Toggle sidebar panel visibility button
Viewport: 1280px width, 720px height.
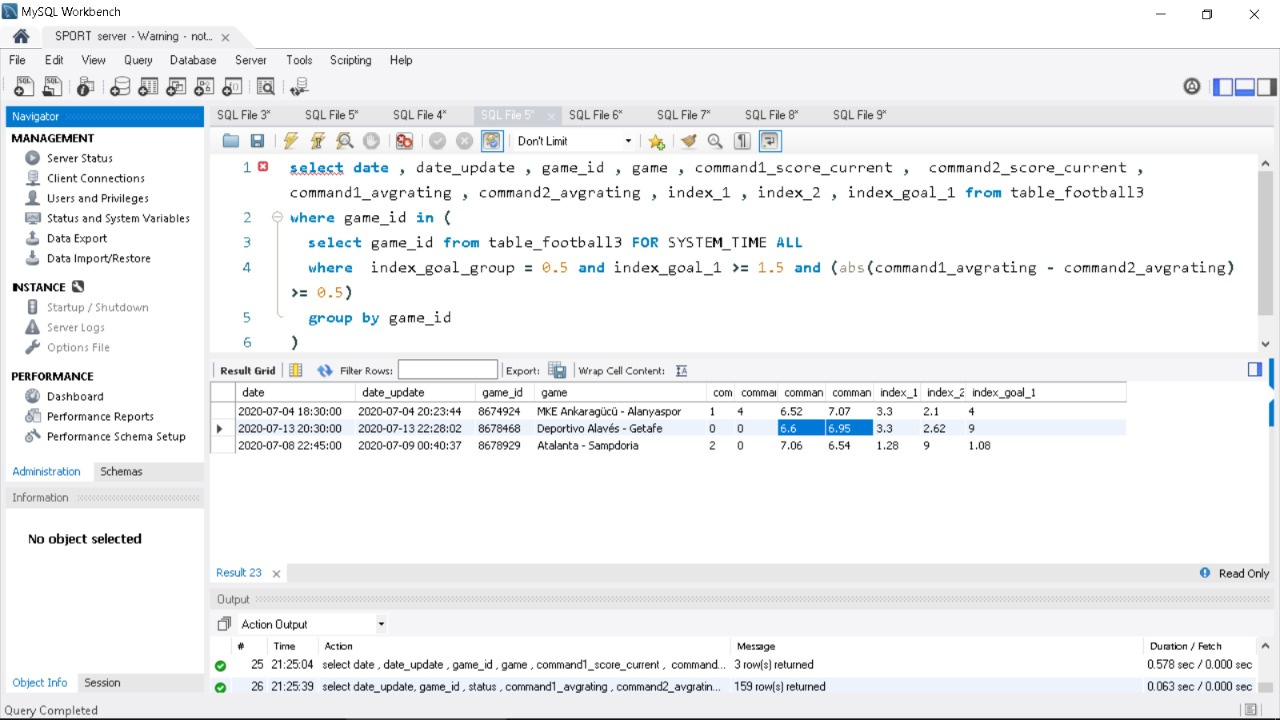pyautogui.click(x=1223, y=87)
